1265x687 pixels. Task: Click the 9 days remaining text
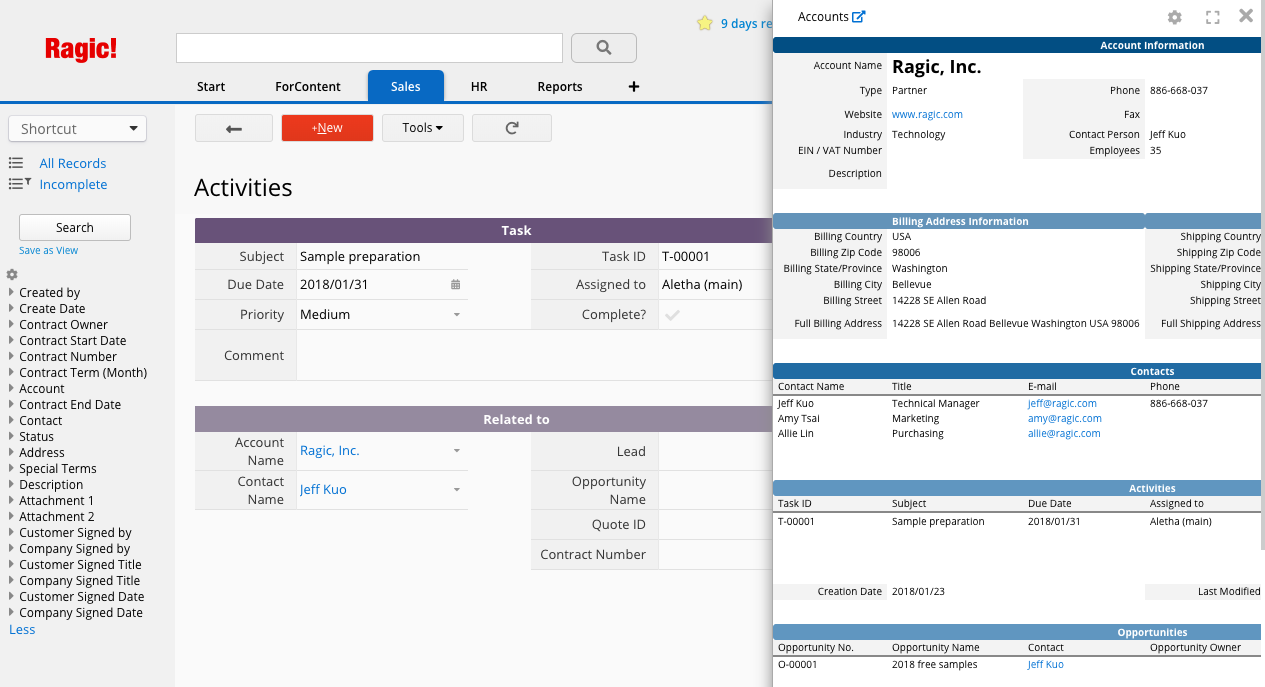click(x=746, y=24)
